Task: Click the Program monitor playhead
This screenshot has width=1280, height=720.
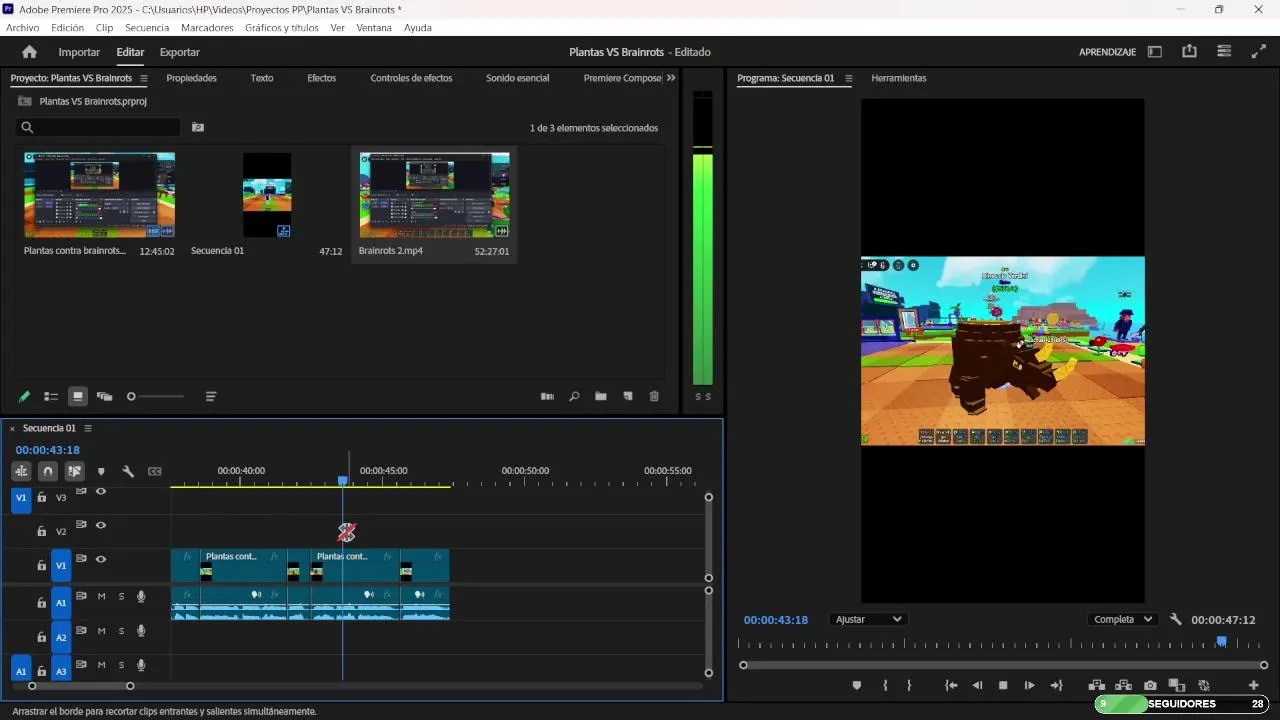Action: pyautogui.click(x=1221, y=642)
